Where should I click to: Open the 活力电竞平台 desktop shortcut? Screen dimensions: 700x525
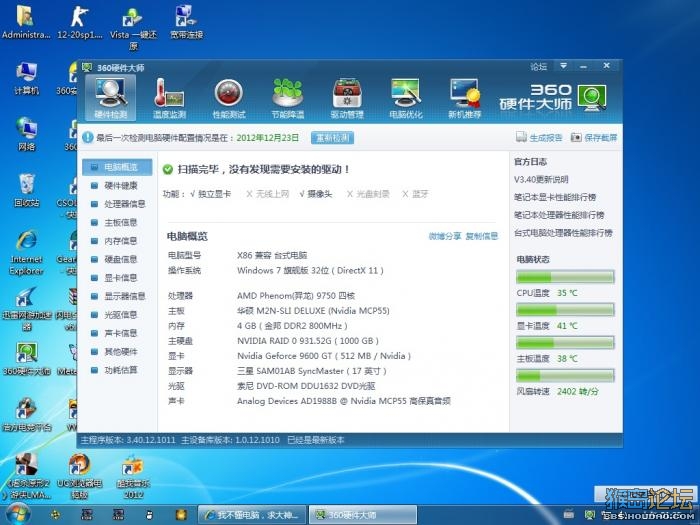pyautogui.click(x=26, y=415)
